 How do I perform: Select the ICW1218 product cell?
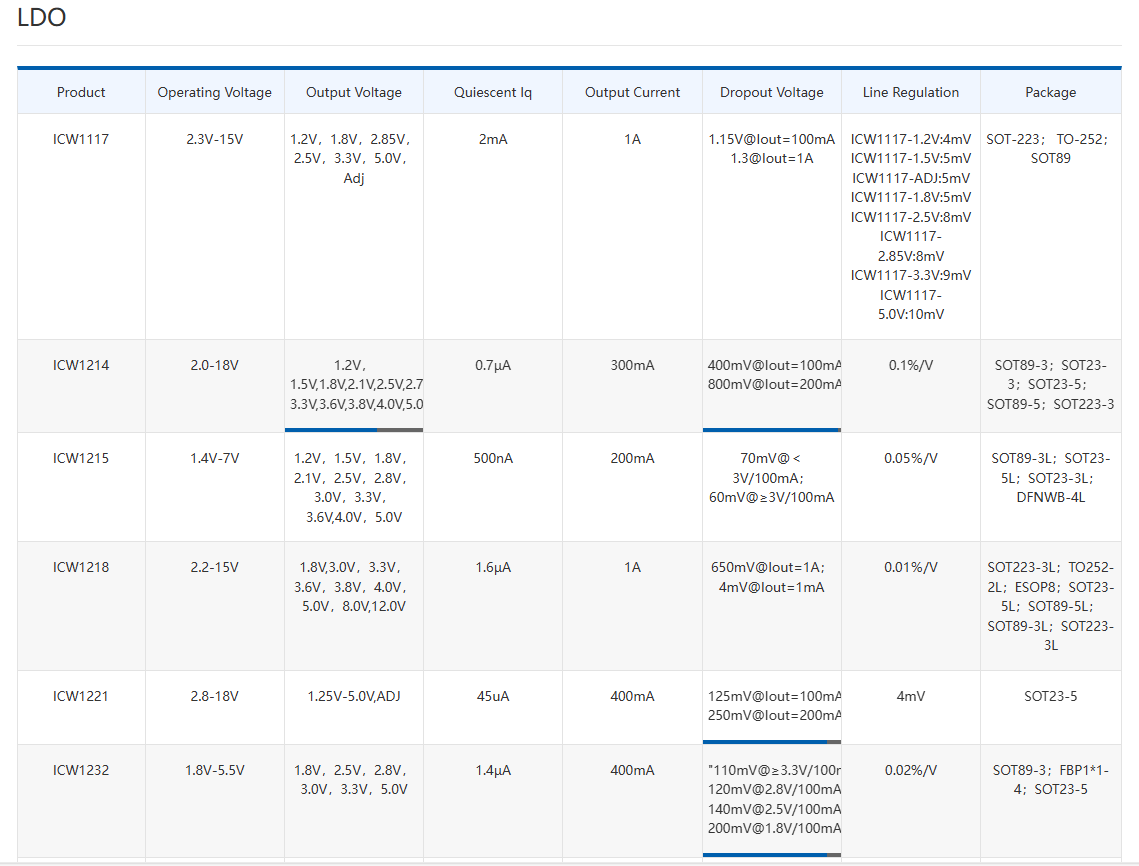[x=81, y=567]
